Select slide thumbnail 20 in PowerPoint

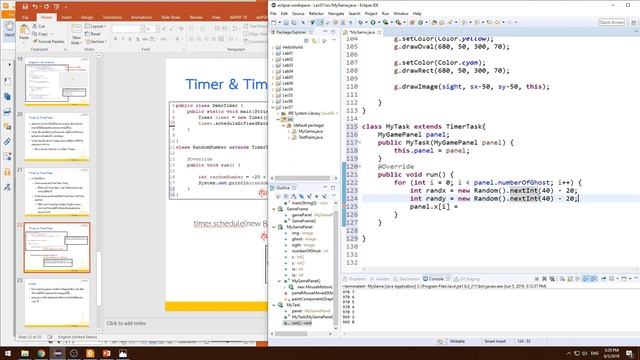pyautogui.click(x=57, y=136)
